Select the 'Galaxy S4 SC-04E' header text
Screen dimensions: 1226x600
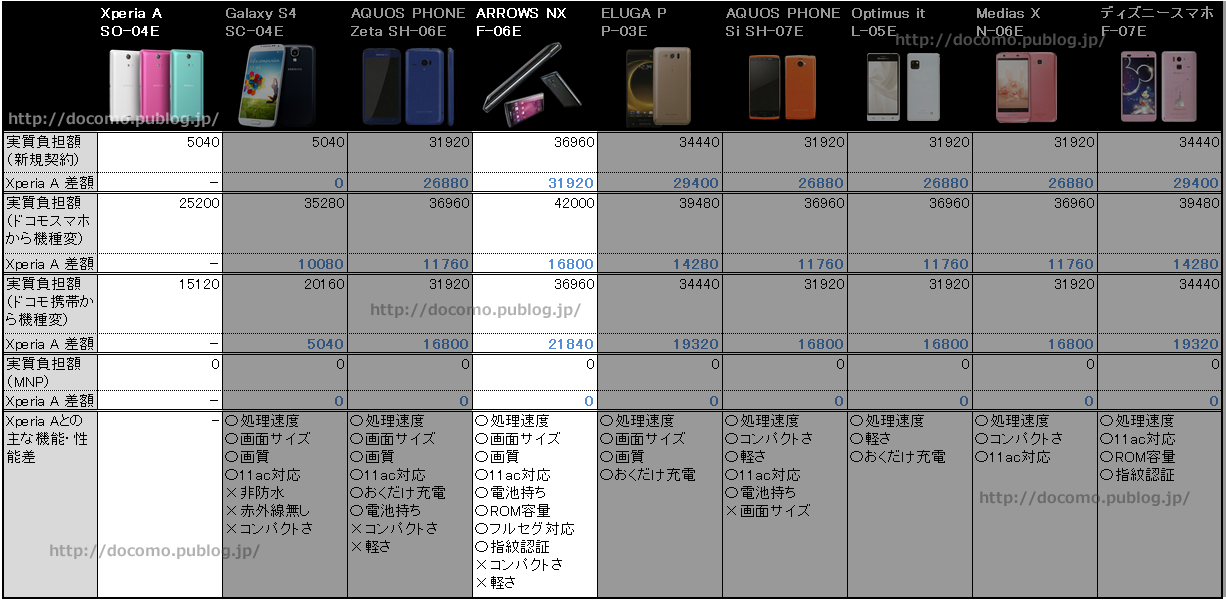pyautogui.click(x=261, y=22)
